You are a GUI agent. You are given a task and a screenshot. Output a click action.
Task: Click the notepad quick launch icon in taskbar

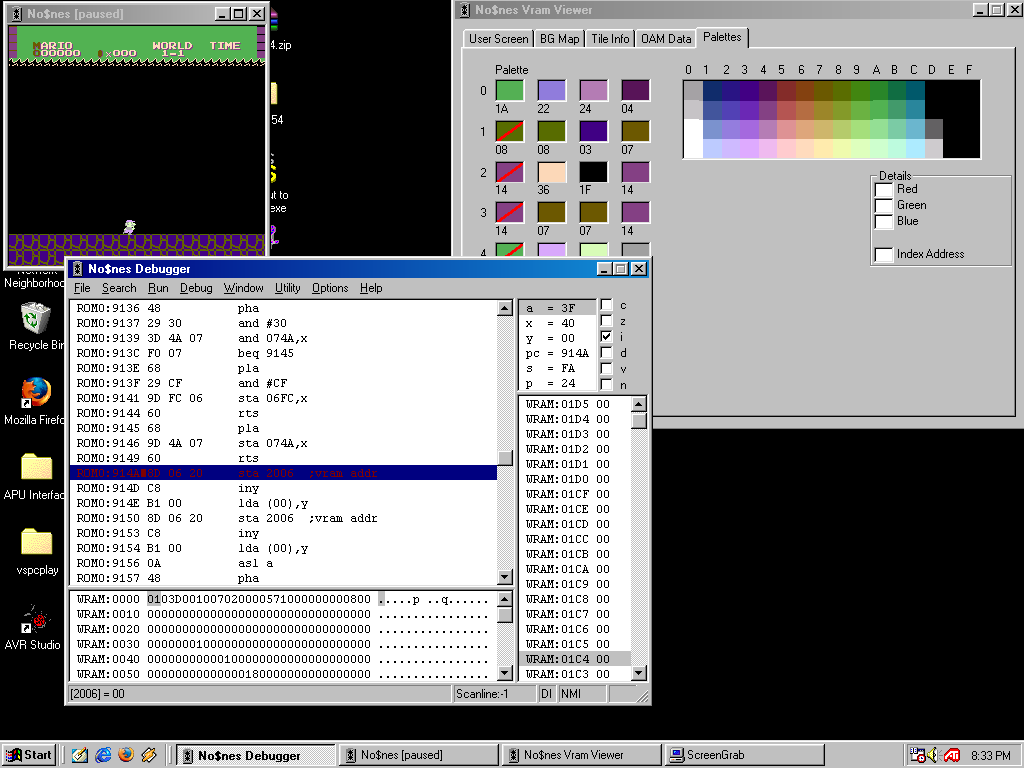click(x=80, y=755)
